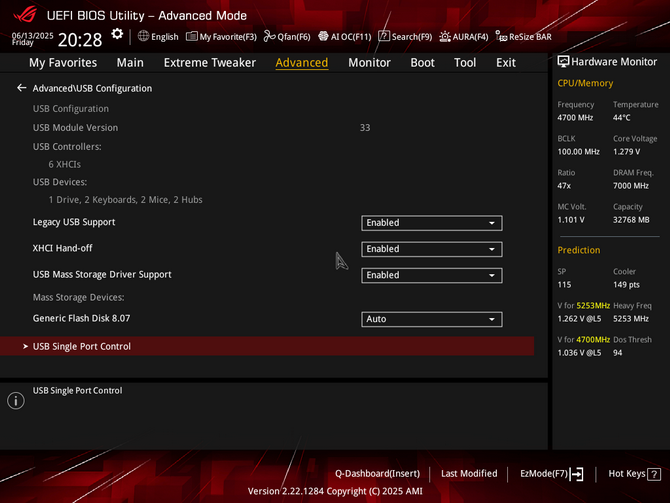Open Generic Flash Disk 8.07 dropdown

pos(432,319)
